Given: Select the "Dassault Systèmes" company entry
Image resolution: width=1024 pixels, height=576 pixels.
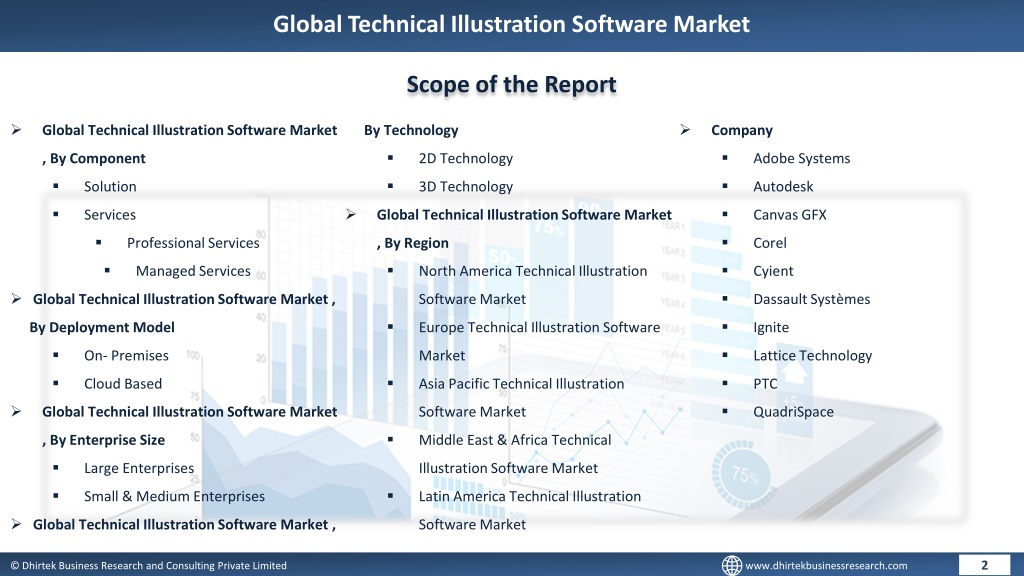Looking at the screenshot, I should 812,299.
